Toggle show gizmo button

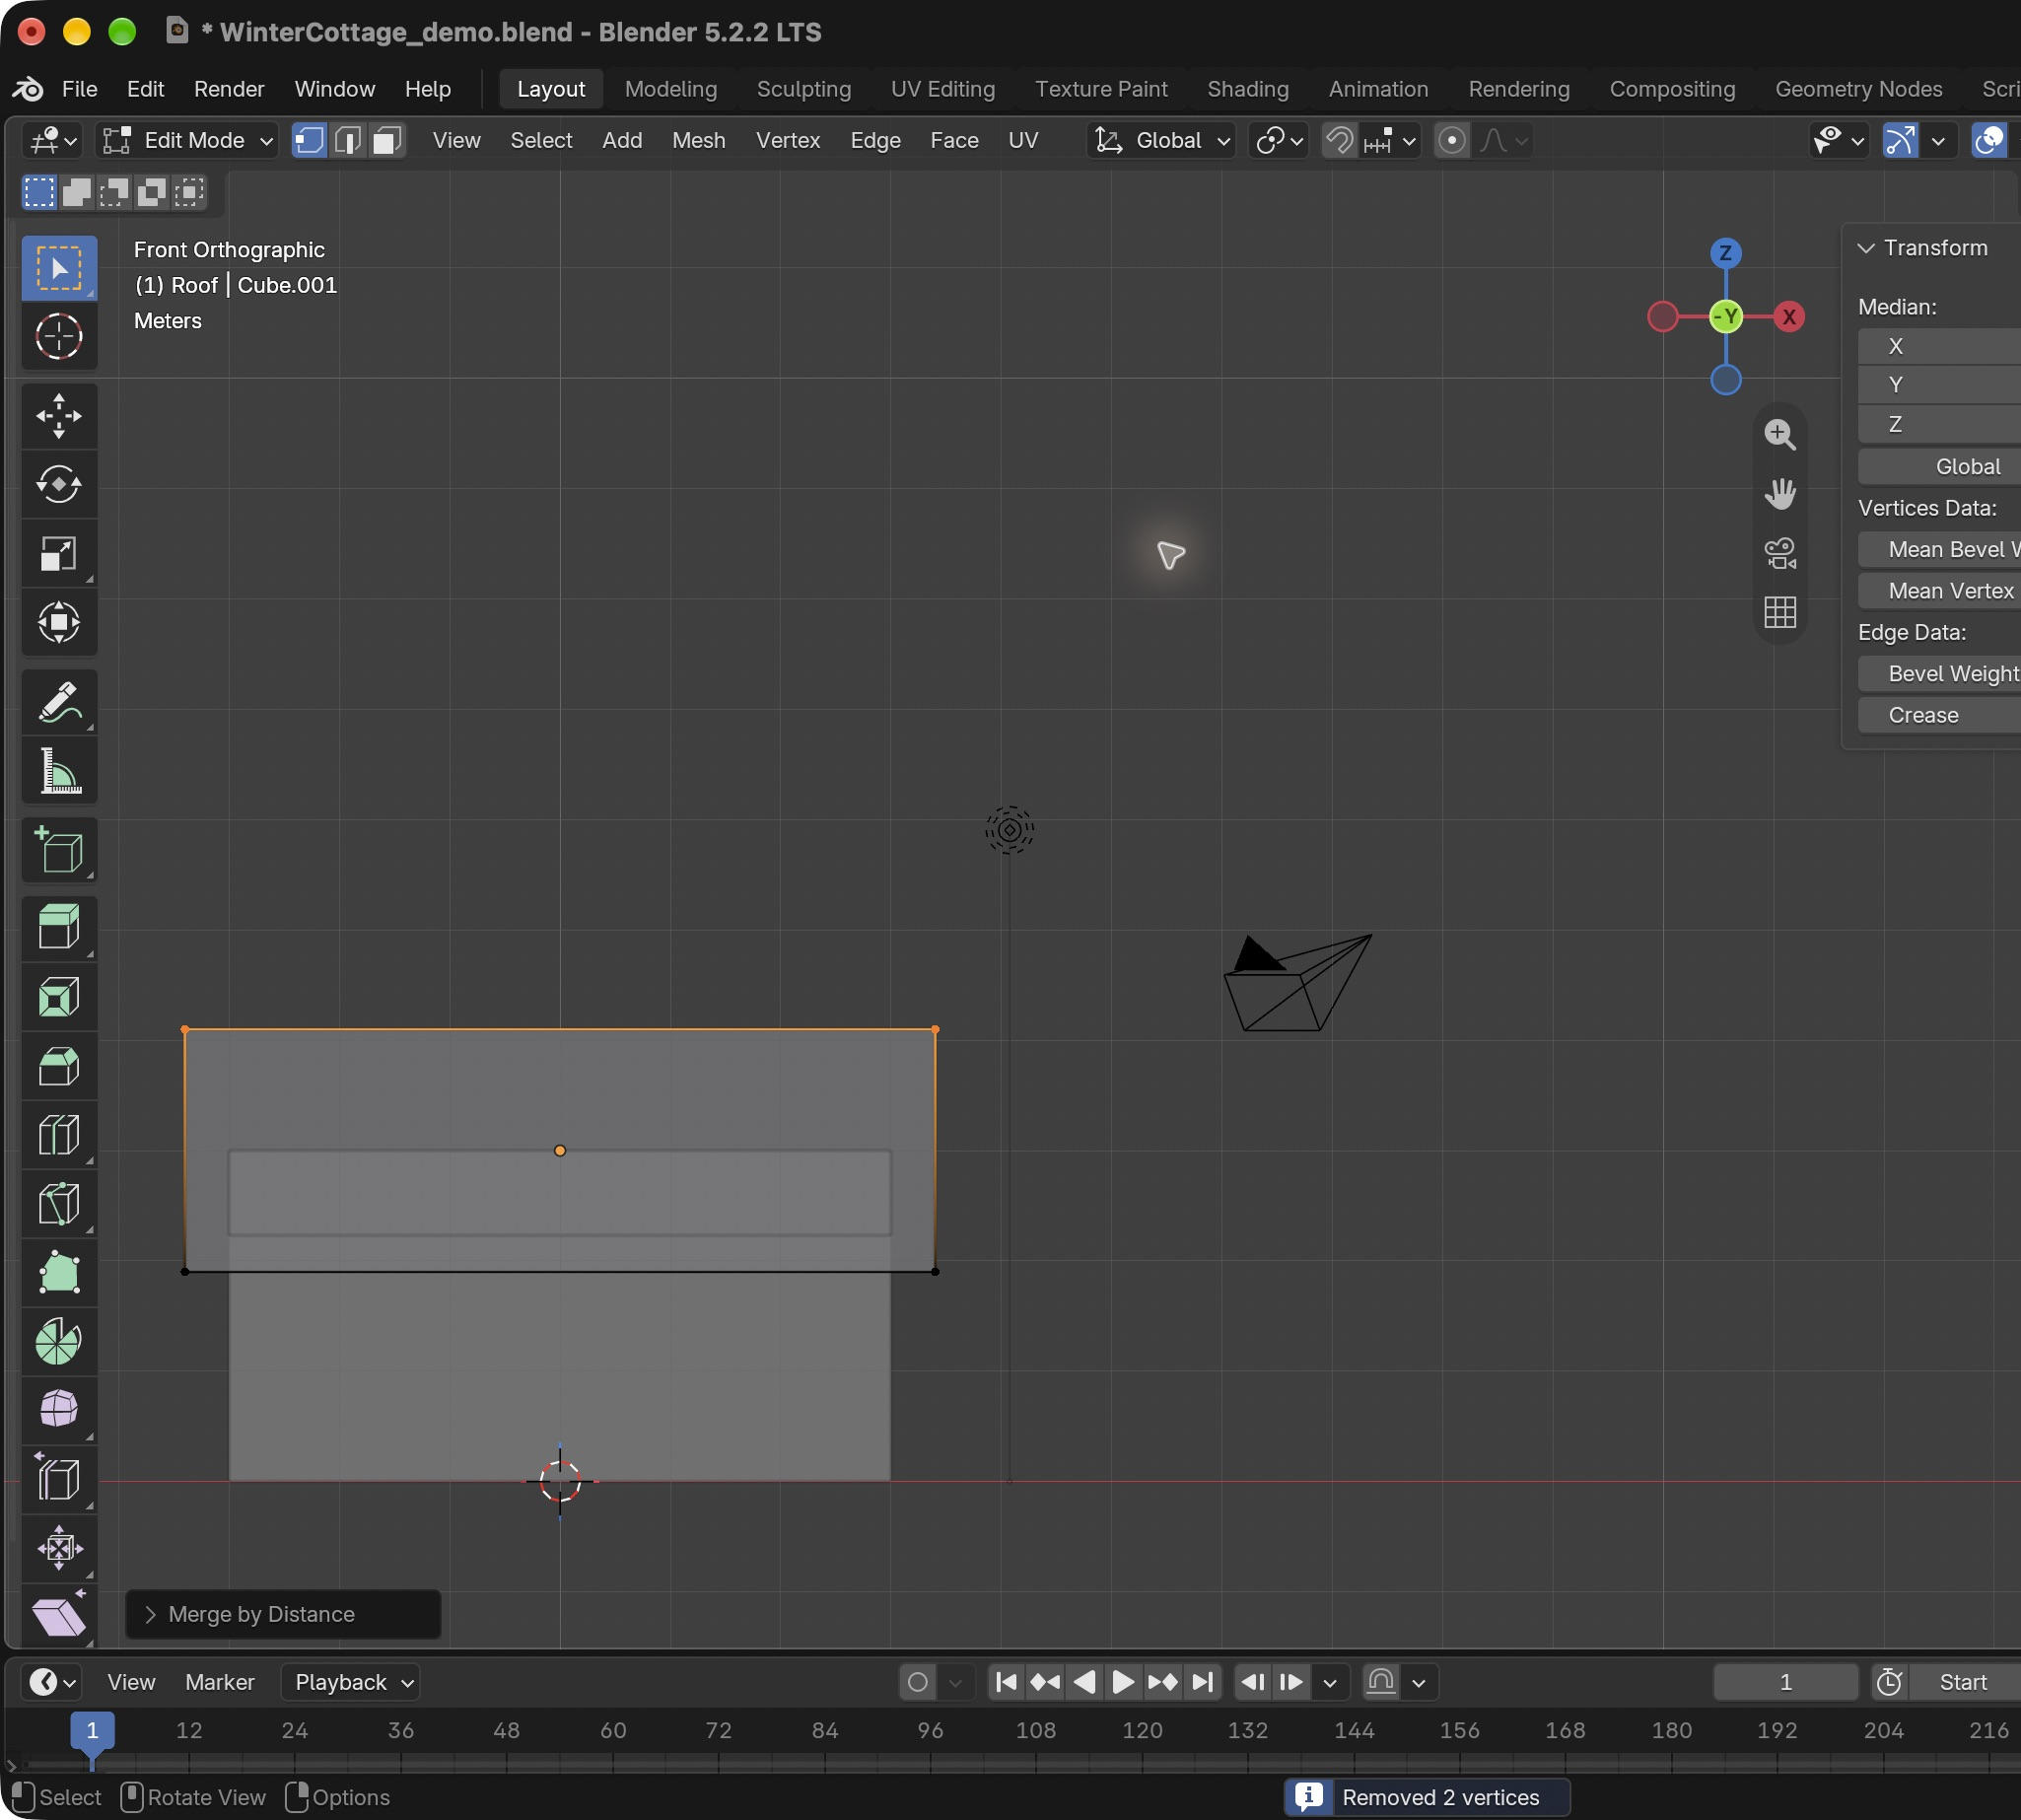coord(1900,140)
